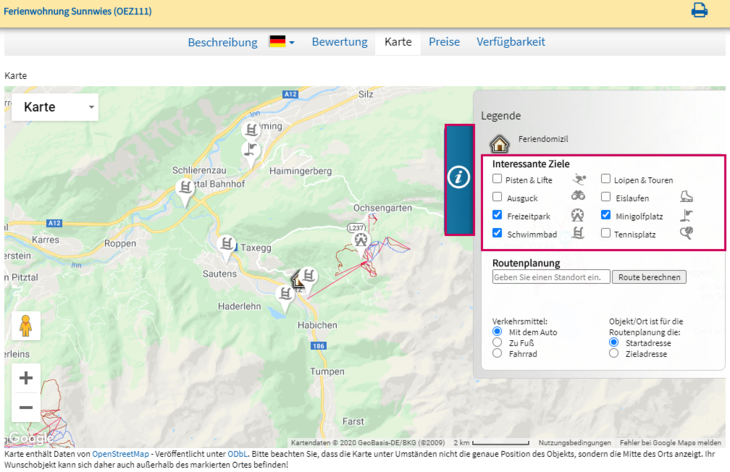Zoom out the map with minus button
This screenshot has width=730, height=472.
coord(26,407)
